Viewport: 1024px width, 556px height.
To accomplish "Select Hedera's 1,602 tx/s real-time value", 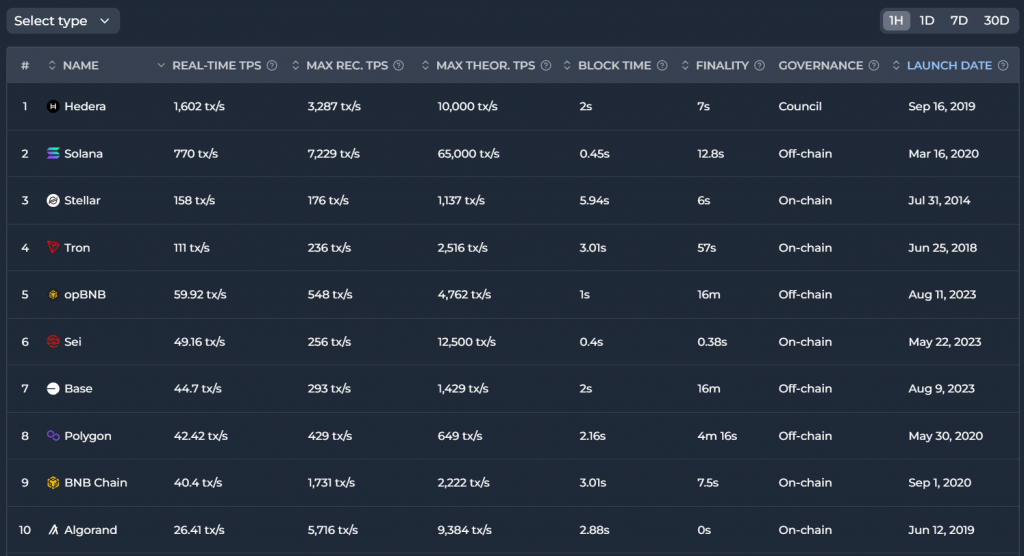I will [x=199, y=106].
